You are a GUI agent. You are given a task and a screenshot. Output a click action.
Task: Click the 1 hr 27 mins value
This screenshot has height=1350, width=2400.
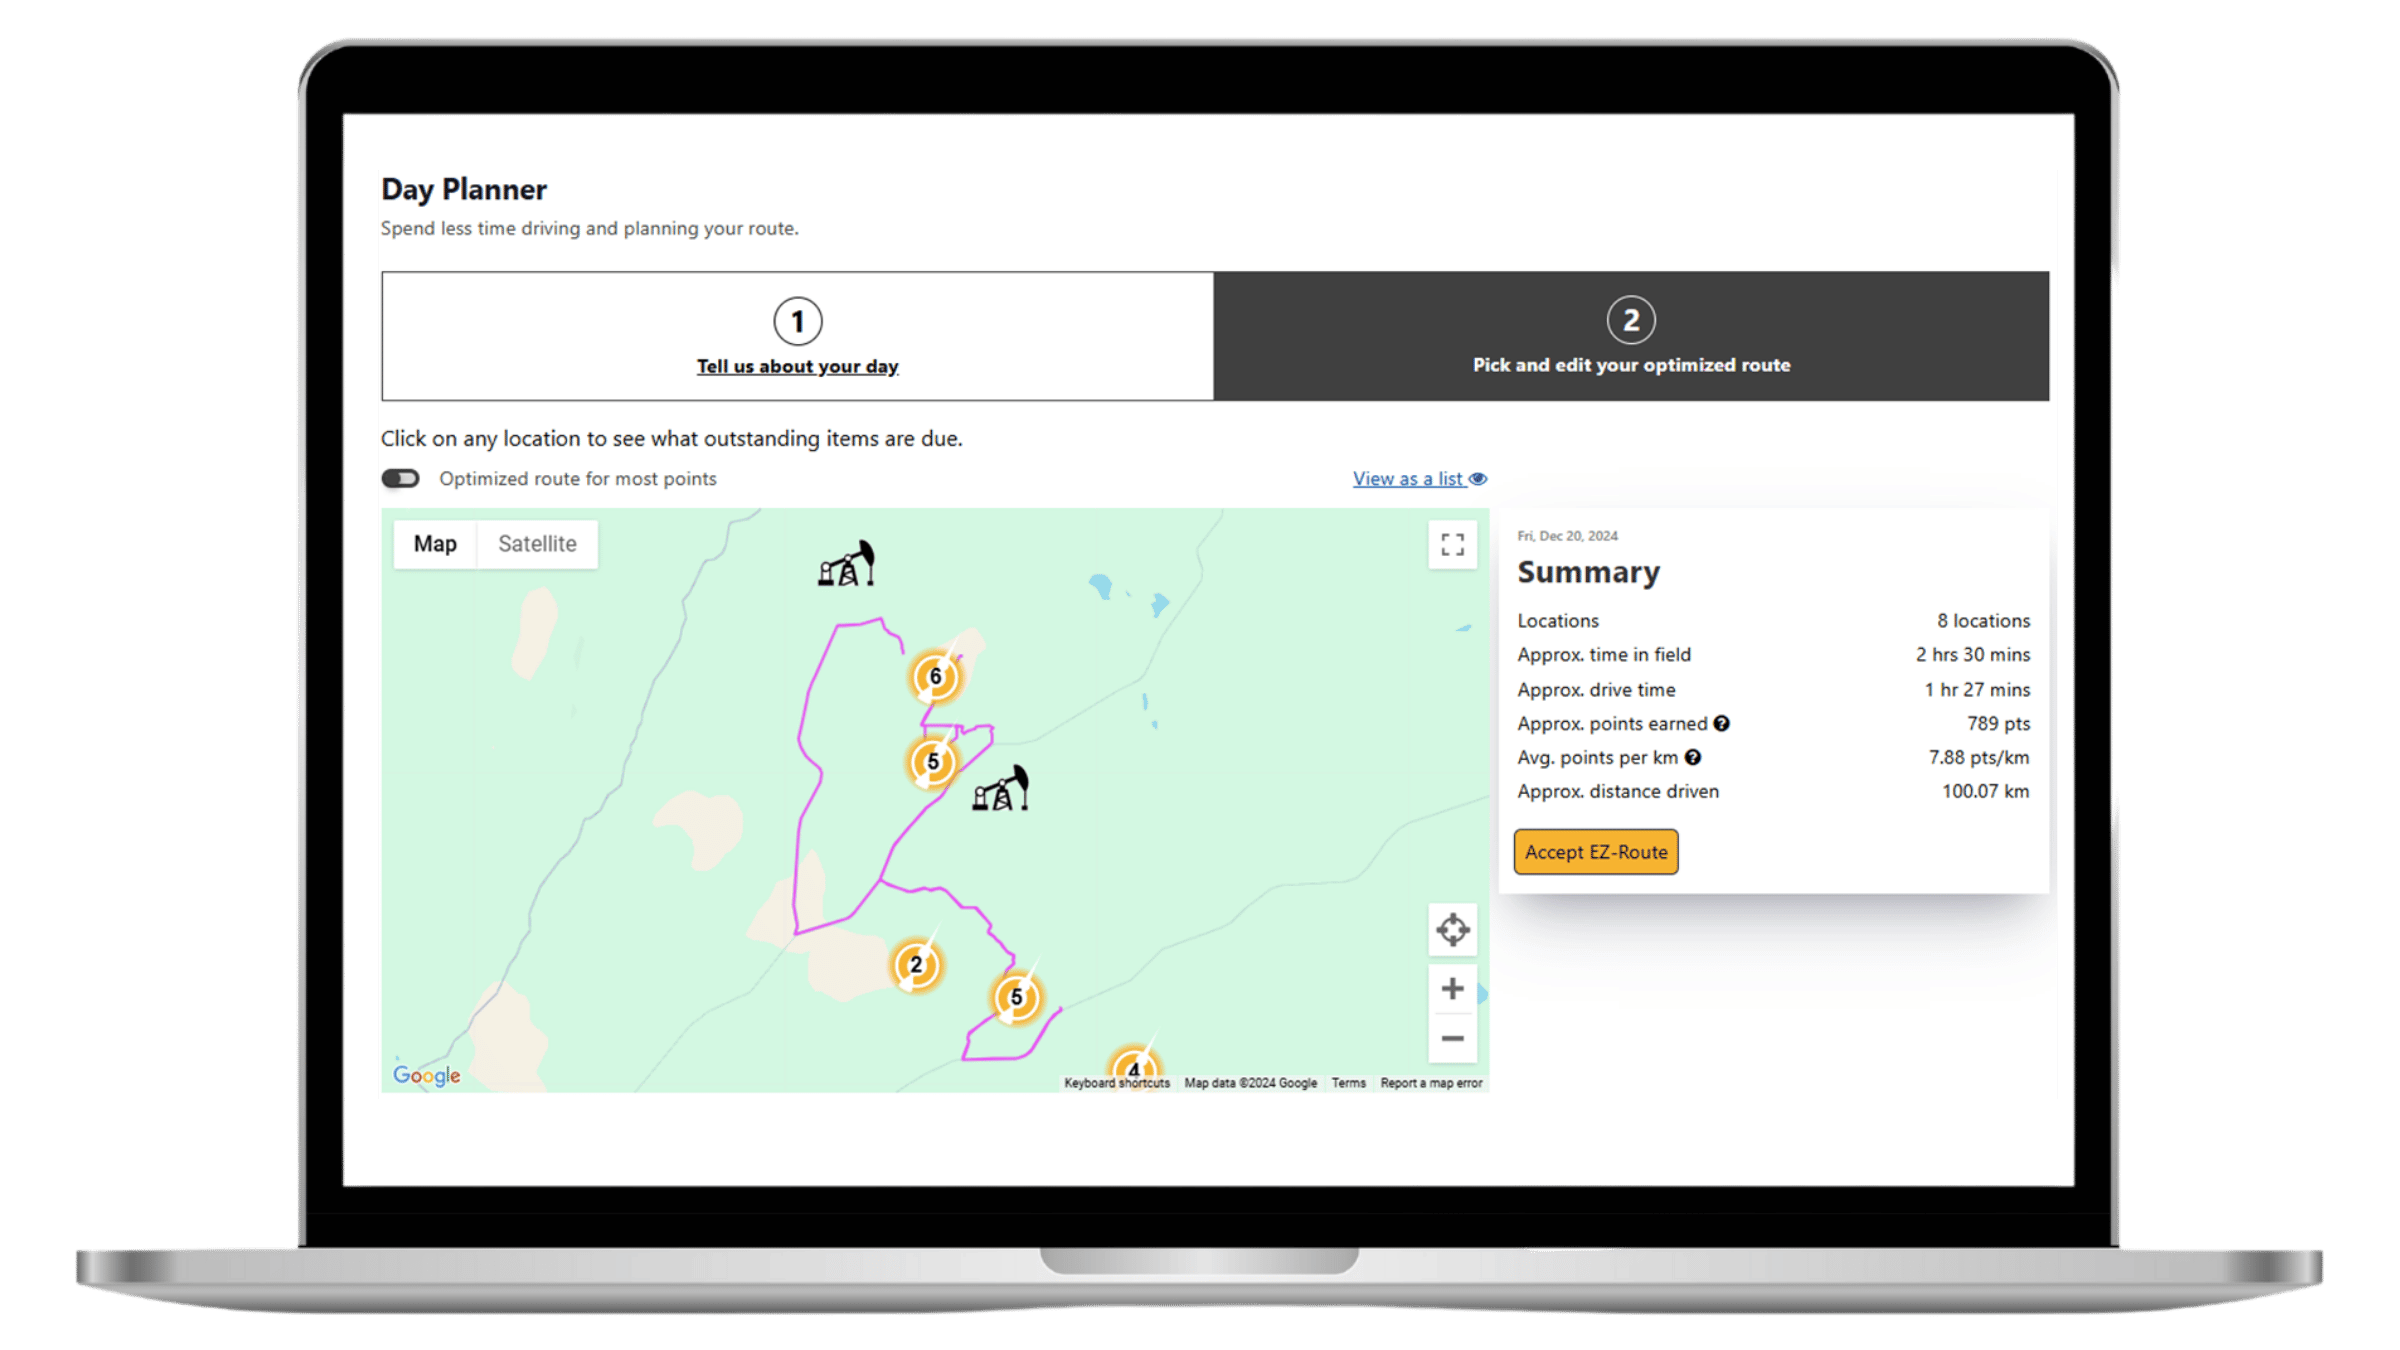tap(1977, 689)
